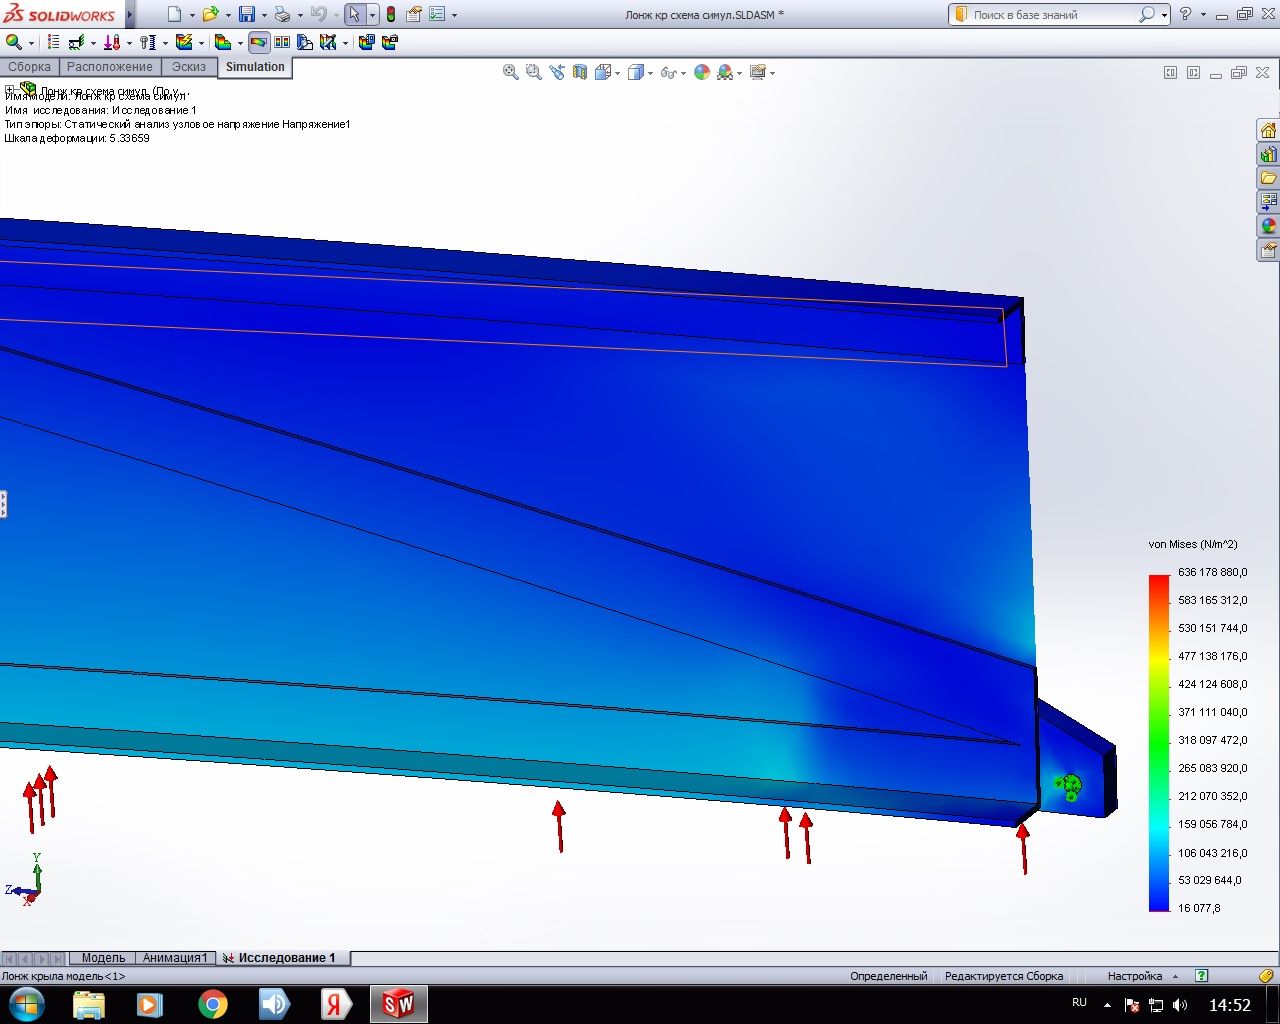Open the Study Advisor magnifier icon
1280x1024 pixels.
(x=14, y=42)
